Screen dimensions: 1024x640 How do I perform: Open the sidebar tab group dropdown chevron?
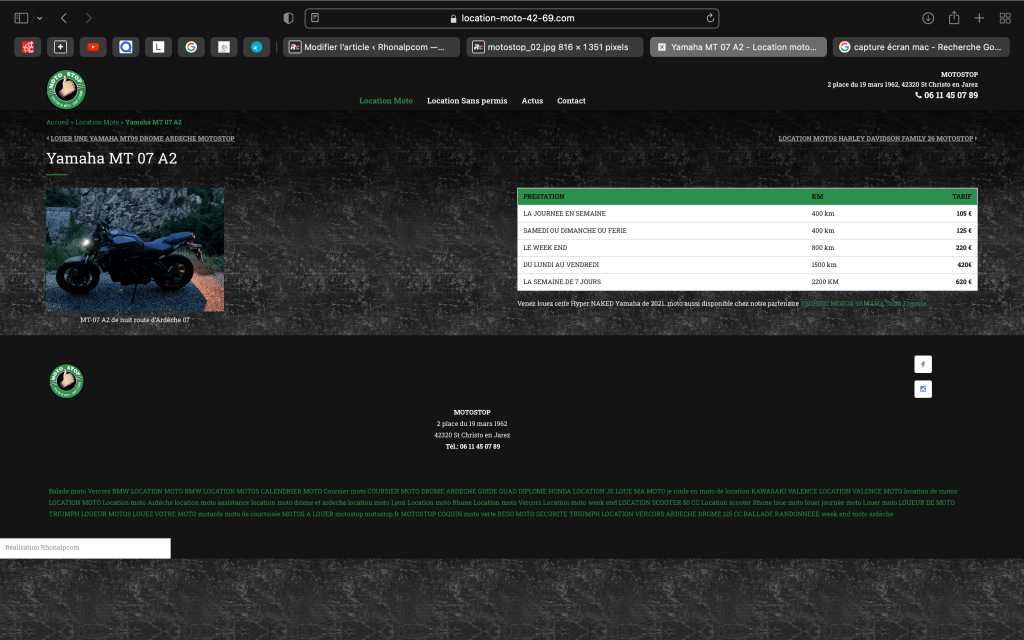point(40,18)
